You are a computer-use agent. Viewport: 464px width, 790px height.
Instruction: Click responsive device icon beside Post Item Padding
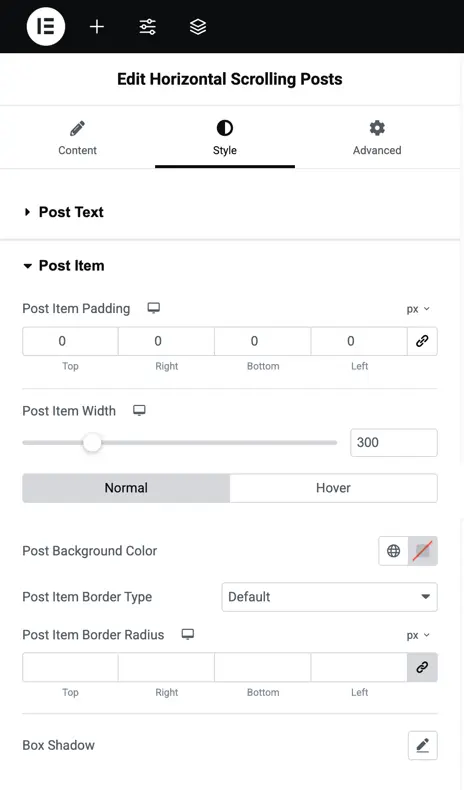[154, 308]
